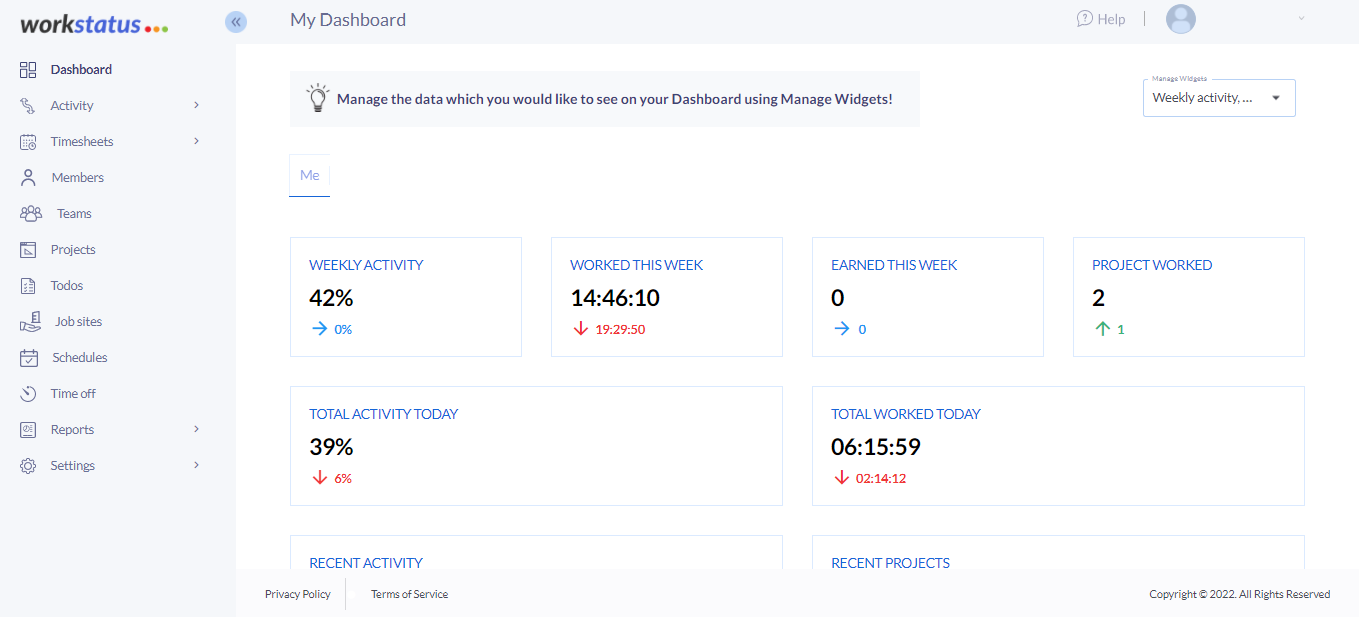Click the Schedules calendar icon
Screen dimensions: 1359x617
click(29, 358)
